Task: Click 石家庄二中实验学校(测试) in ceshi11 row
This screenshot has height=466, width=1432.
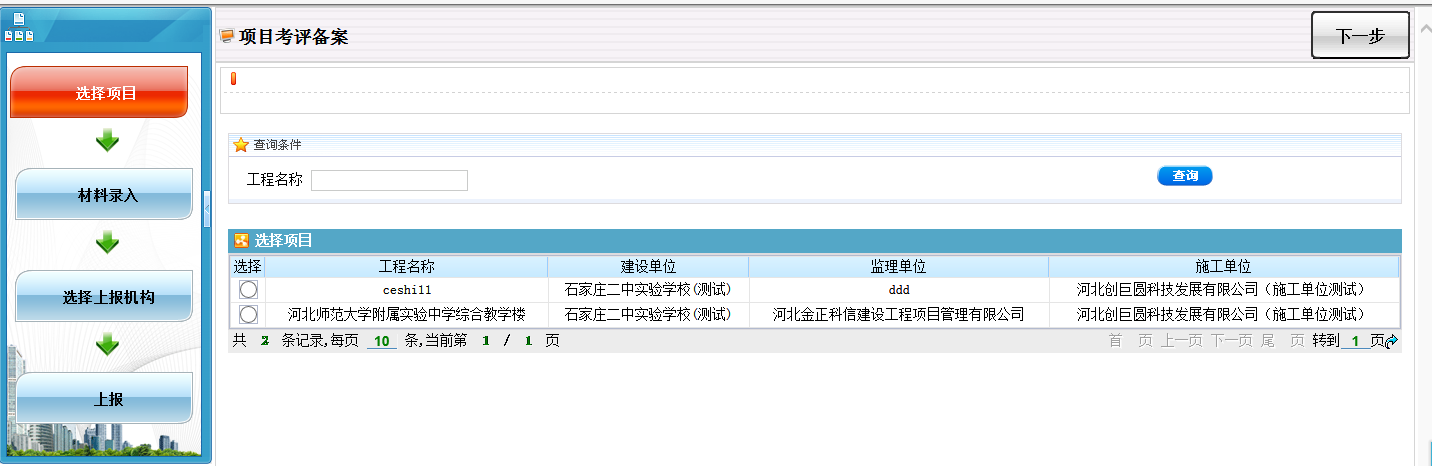Action: point(648,290)
